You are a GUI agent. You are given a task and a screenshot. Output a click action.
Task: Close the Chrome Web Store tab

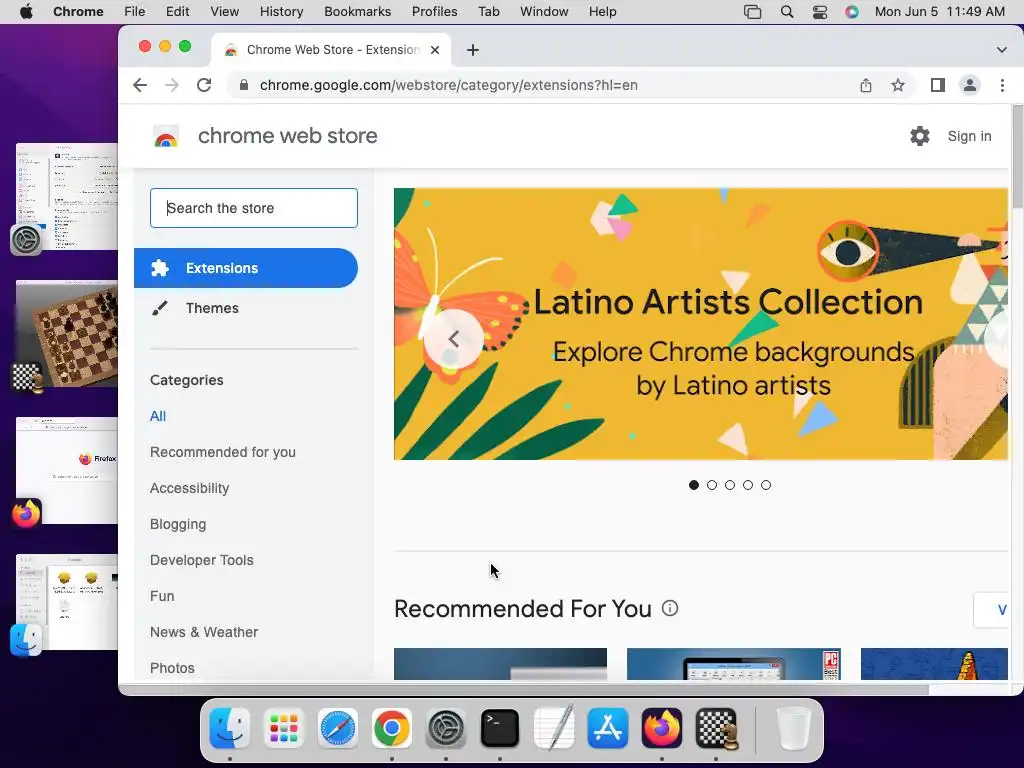pos(435,50)
